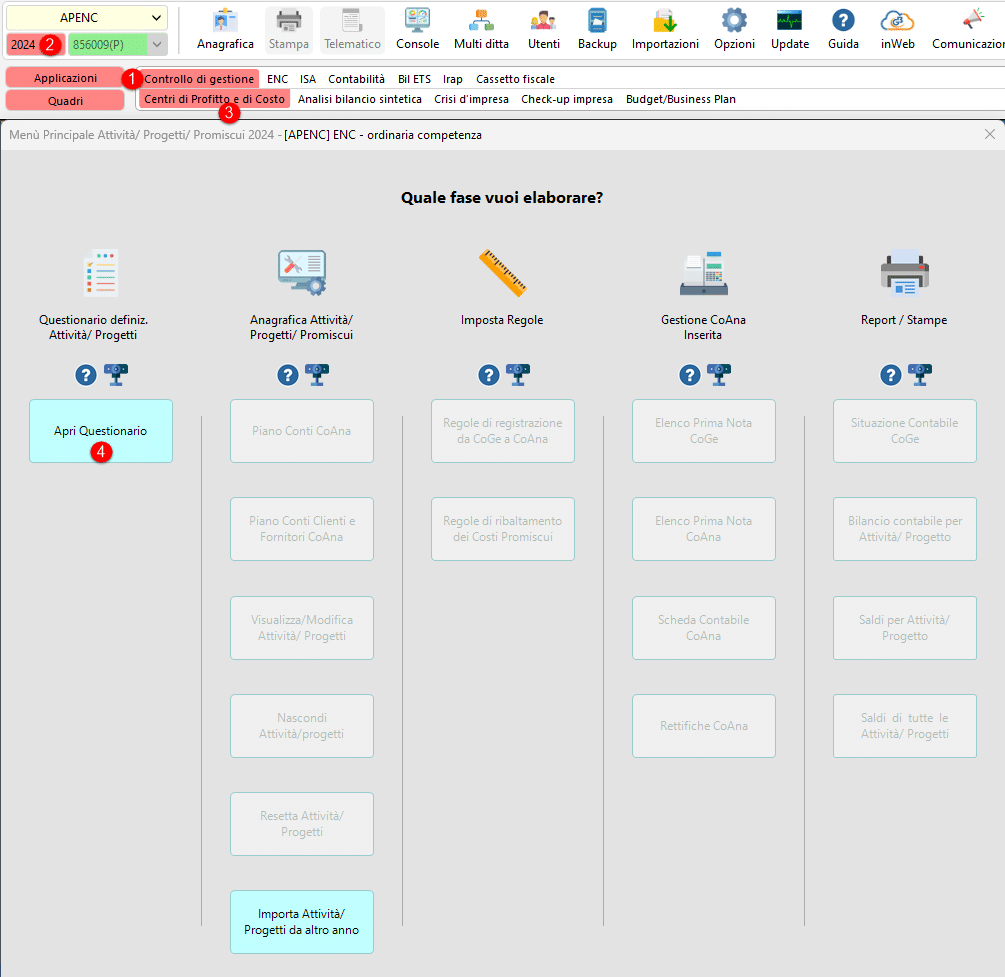Switch to Centri di Profitto e di Costo

[x=214, y=99]
